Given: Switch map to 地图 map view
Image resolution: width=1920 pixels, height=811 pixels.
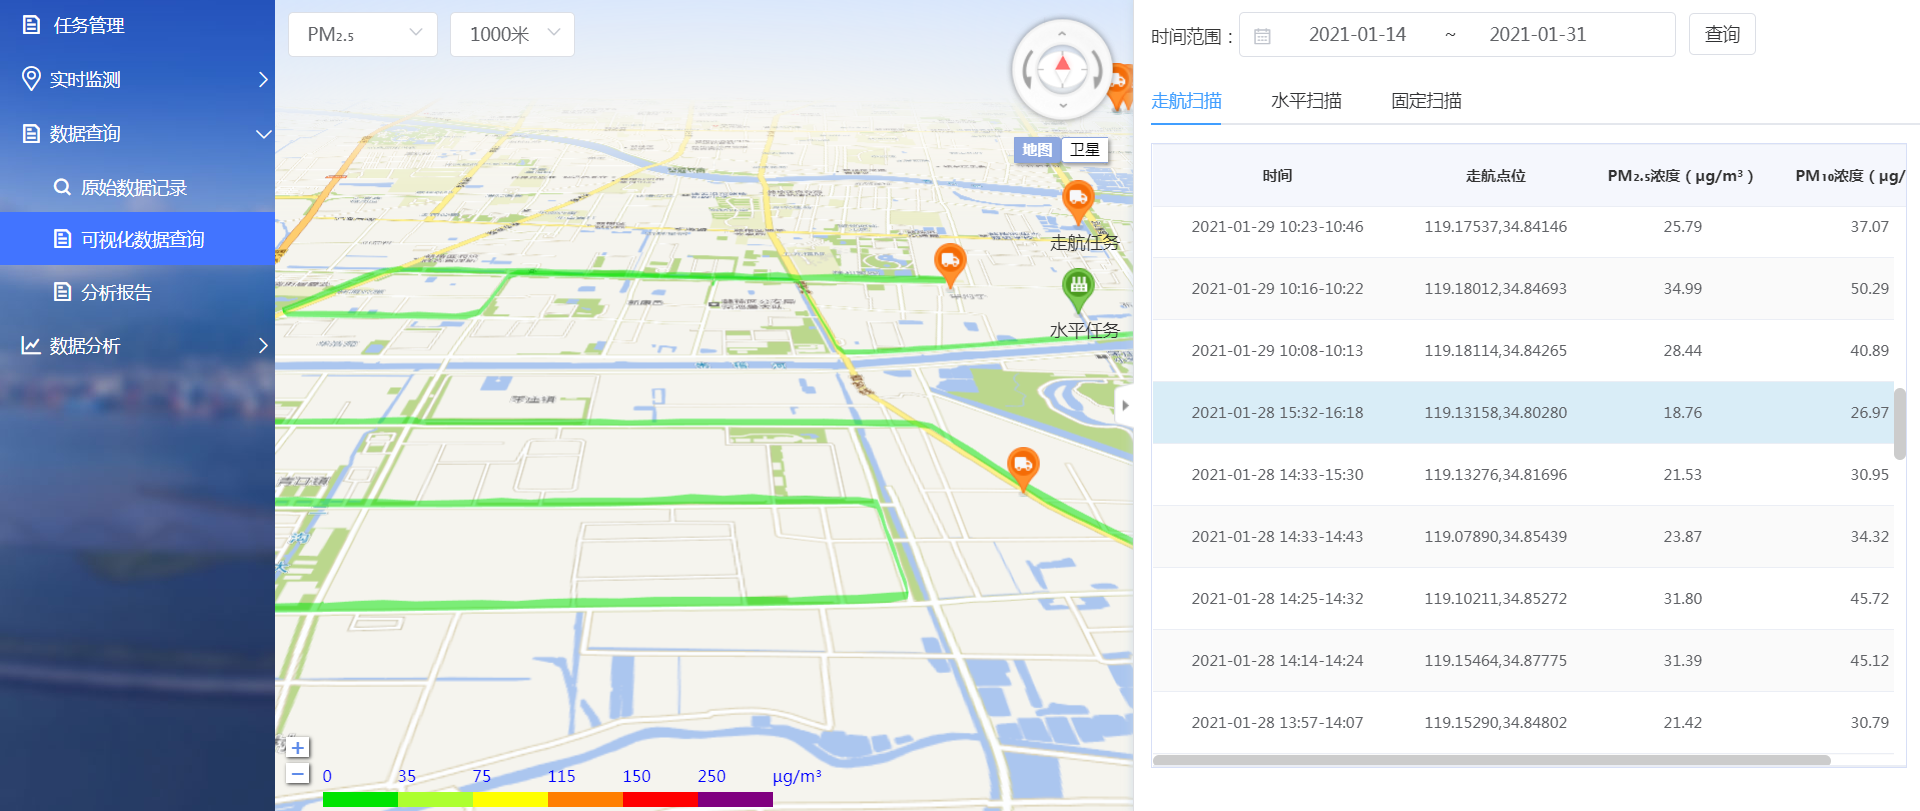Looking at the screenshot, I should tap(1037, 150).
